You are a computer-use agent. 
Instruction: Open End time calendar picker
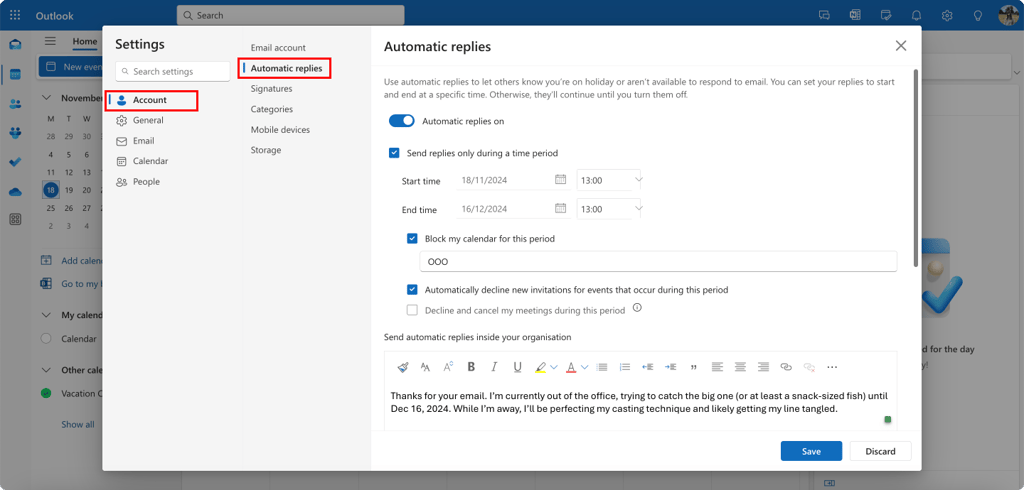560,208
